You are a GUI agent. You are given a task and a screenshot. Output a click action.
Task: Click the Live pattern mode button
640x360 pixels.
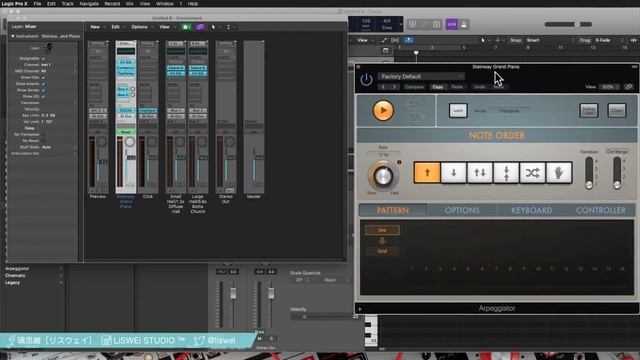[382, 230]
